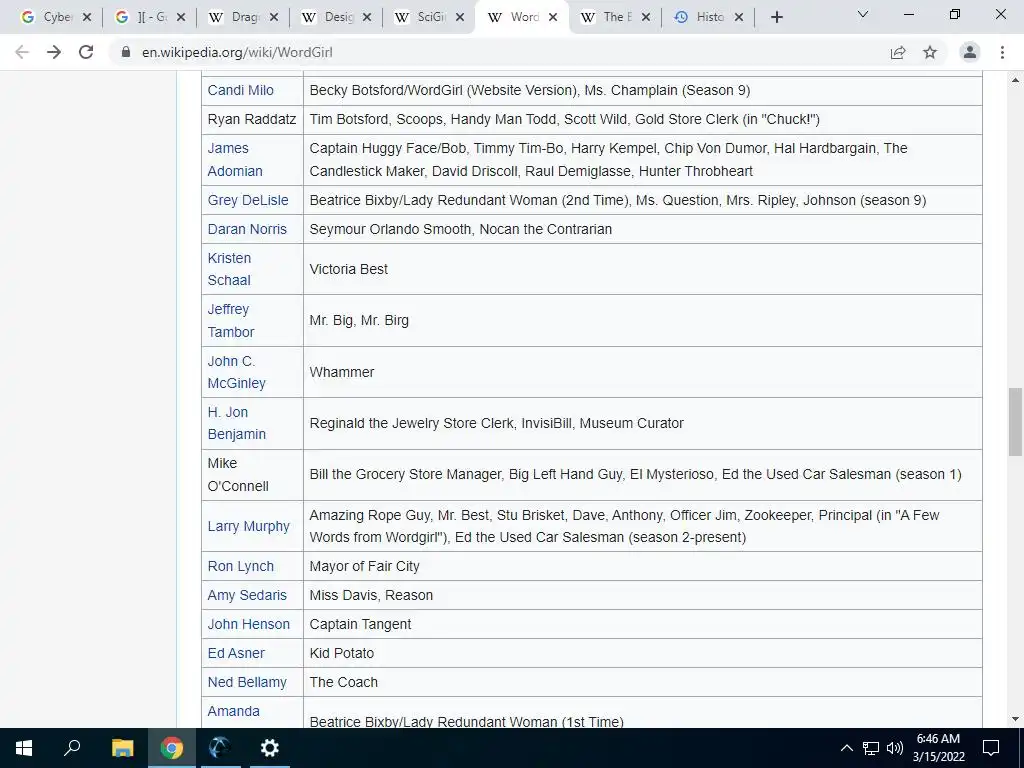This screenshot has height=768, width=1024.
Task: Go back to the previous page
Action: click(x=22, y=52)
